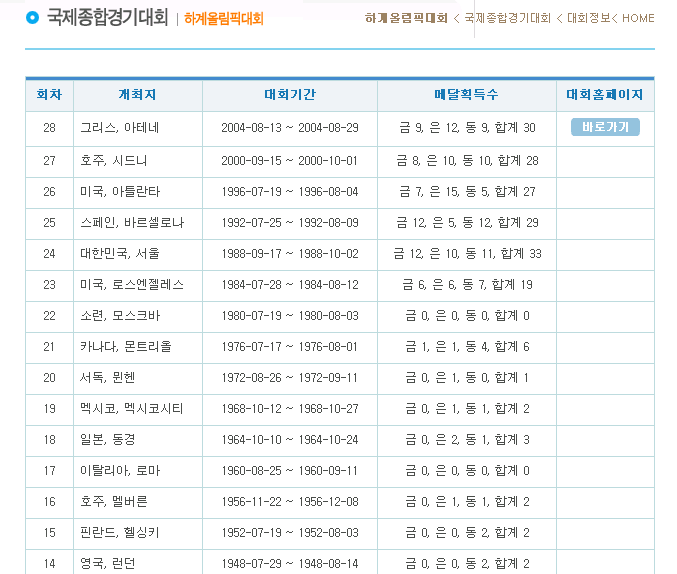
Task: Click the date range 2004-08-13 ~ 2004-08-29
Action: (290, 128)
